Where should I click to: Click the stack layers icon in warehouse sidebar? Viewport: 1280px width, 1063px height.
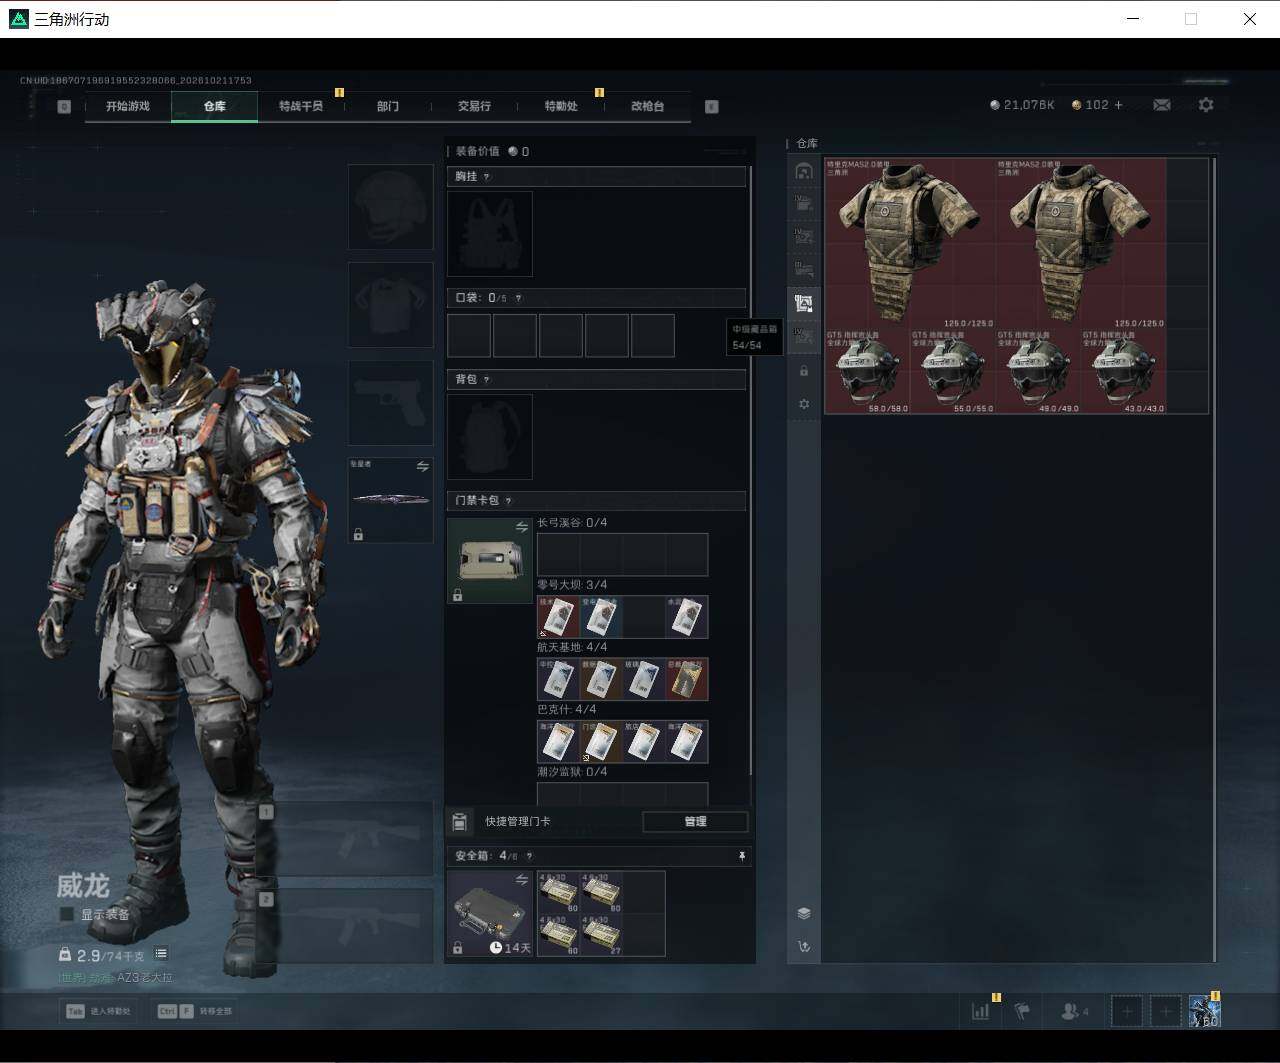click(x=804, y=913)
